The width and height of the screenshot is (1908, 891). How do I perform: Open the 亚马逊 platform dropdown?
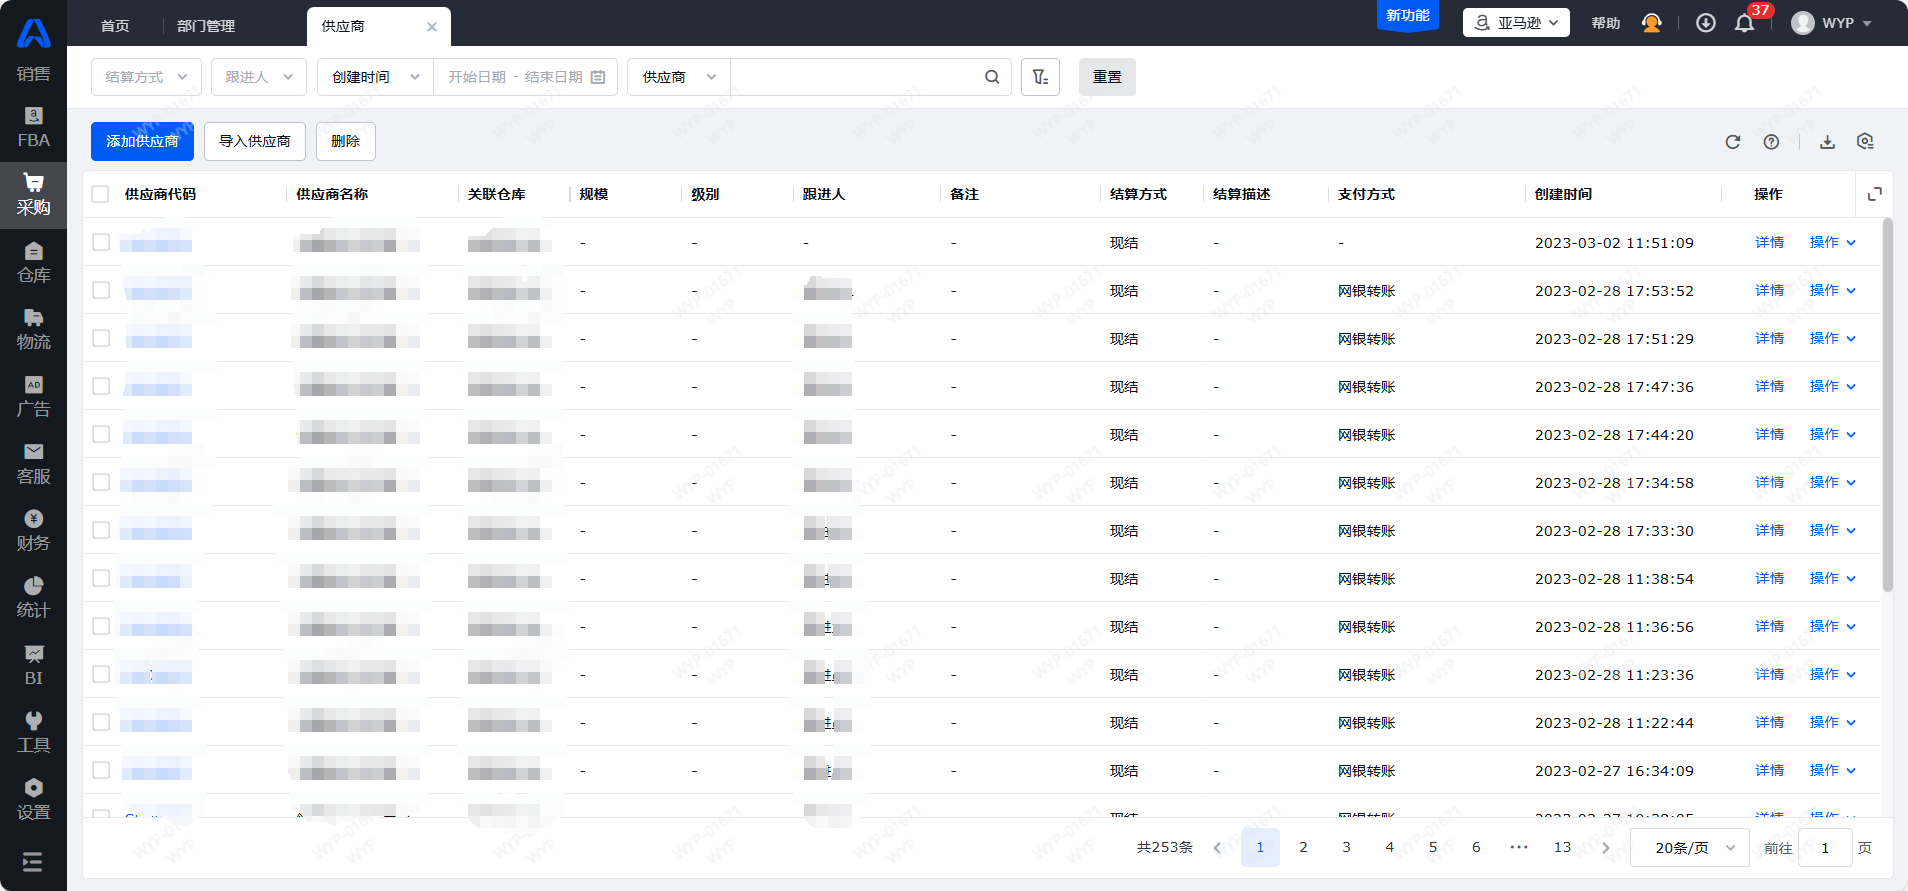1516,23
